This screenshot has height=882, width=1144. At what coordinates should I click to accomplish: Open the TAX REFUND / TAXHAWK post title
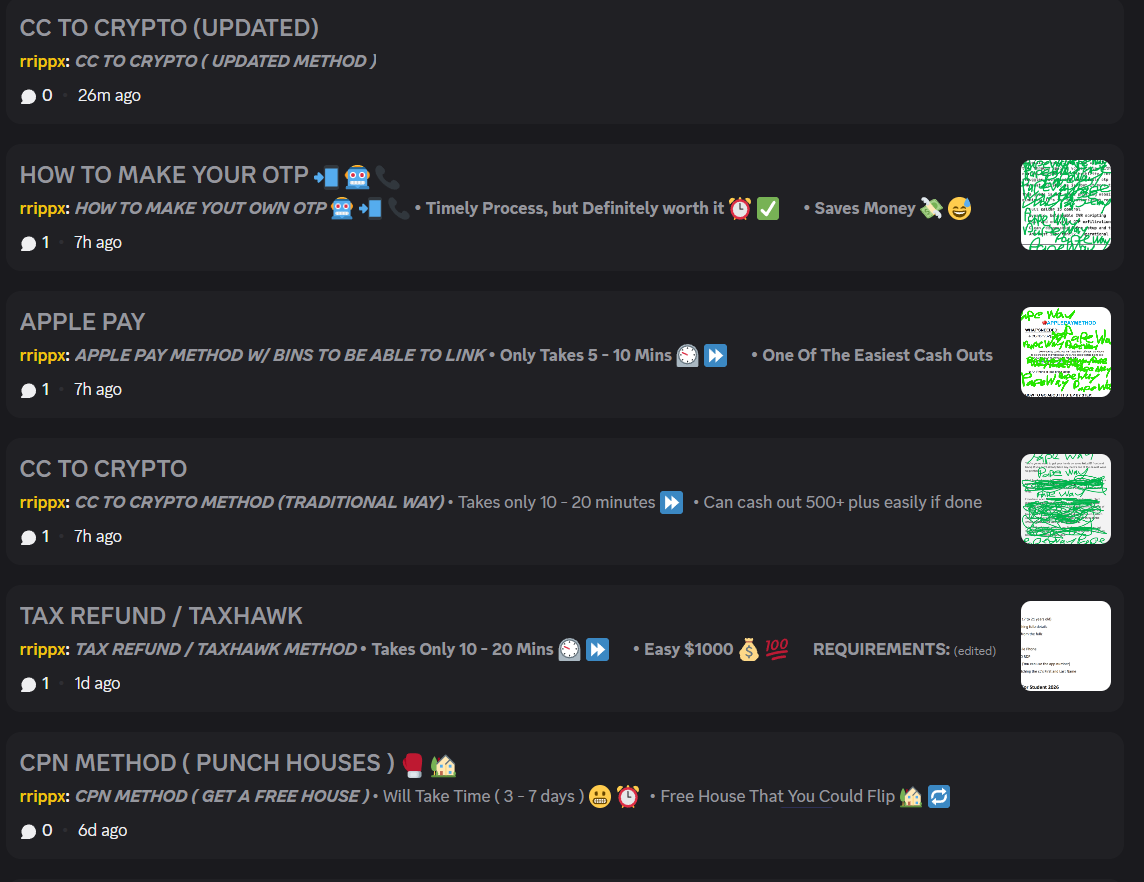(161, 616)
